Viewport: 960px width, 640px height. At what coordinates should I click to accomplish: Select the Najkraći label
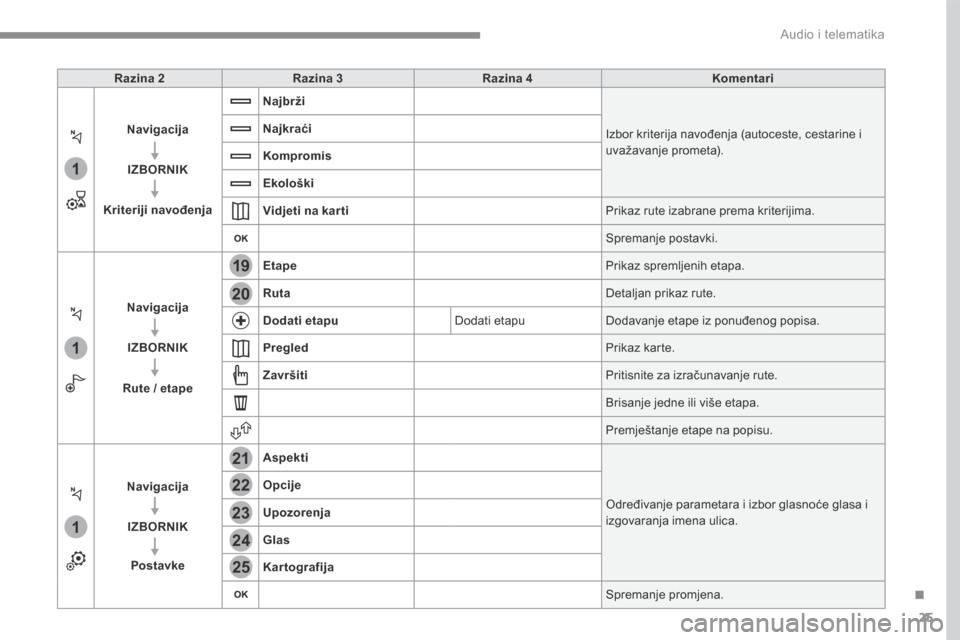287,129
